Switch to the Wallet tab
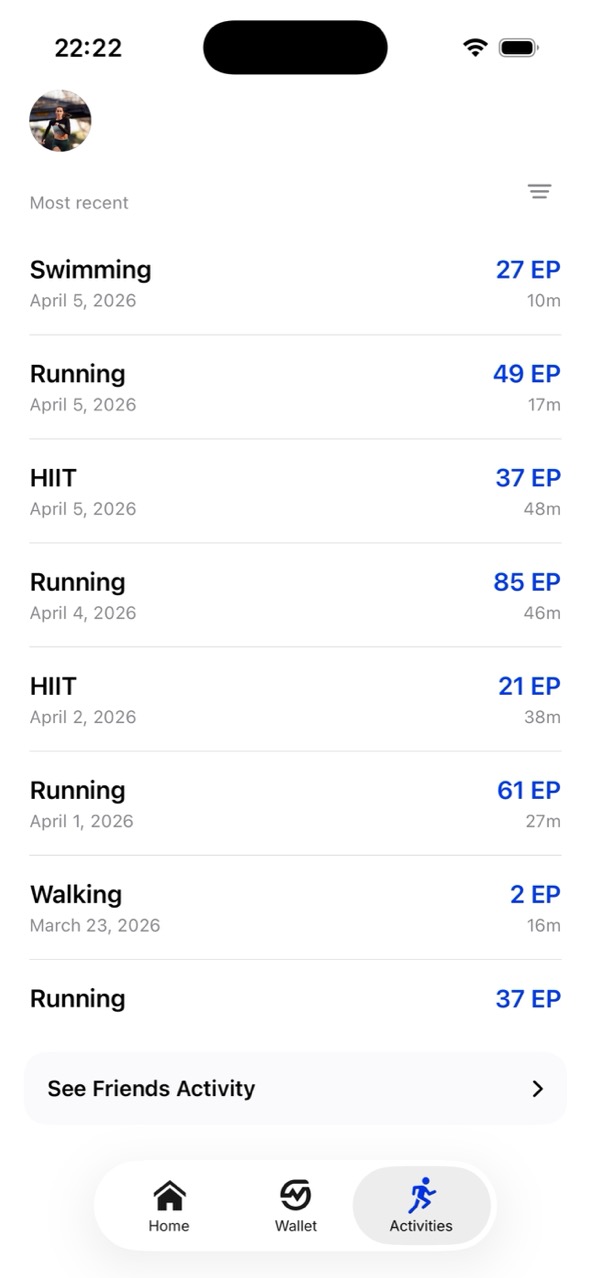The image size is (590, 1278). 295,1205
